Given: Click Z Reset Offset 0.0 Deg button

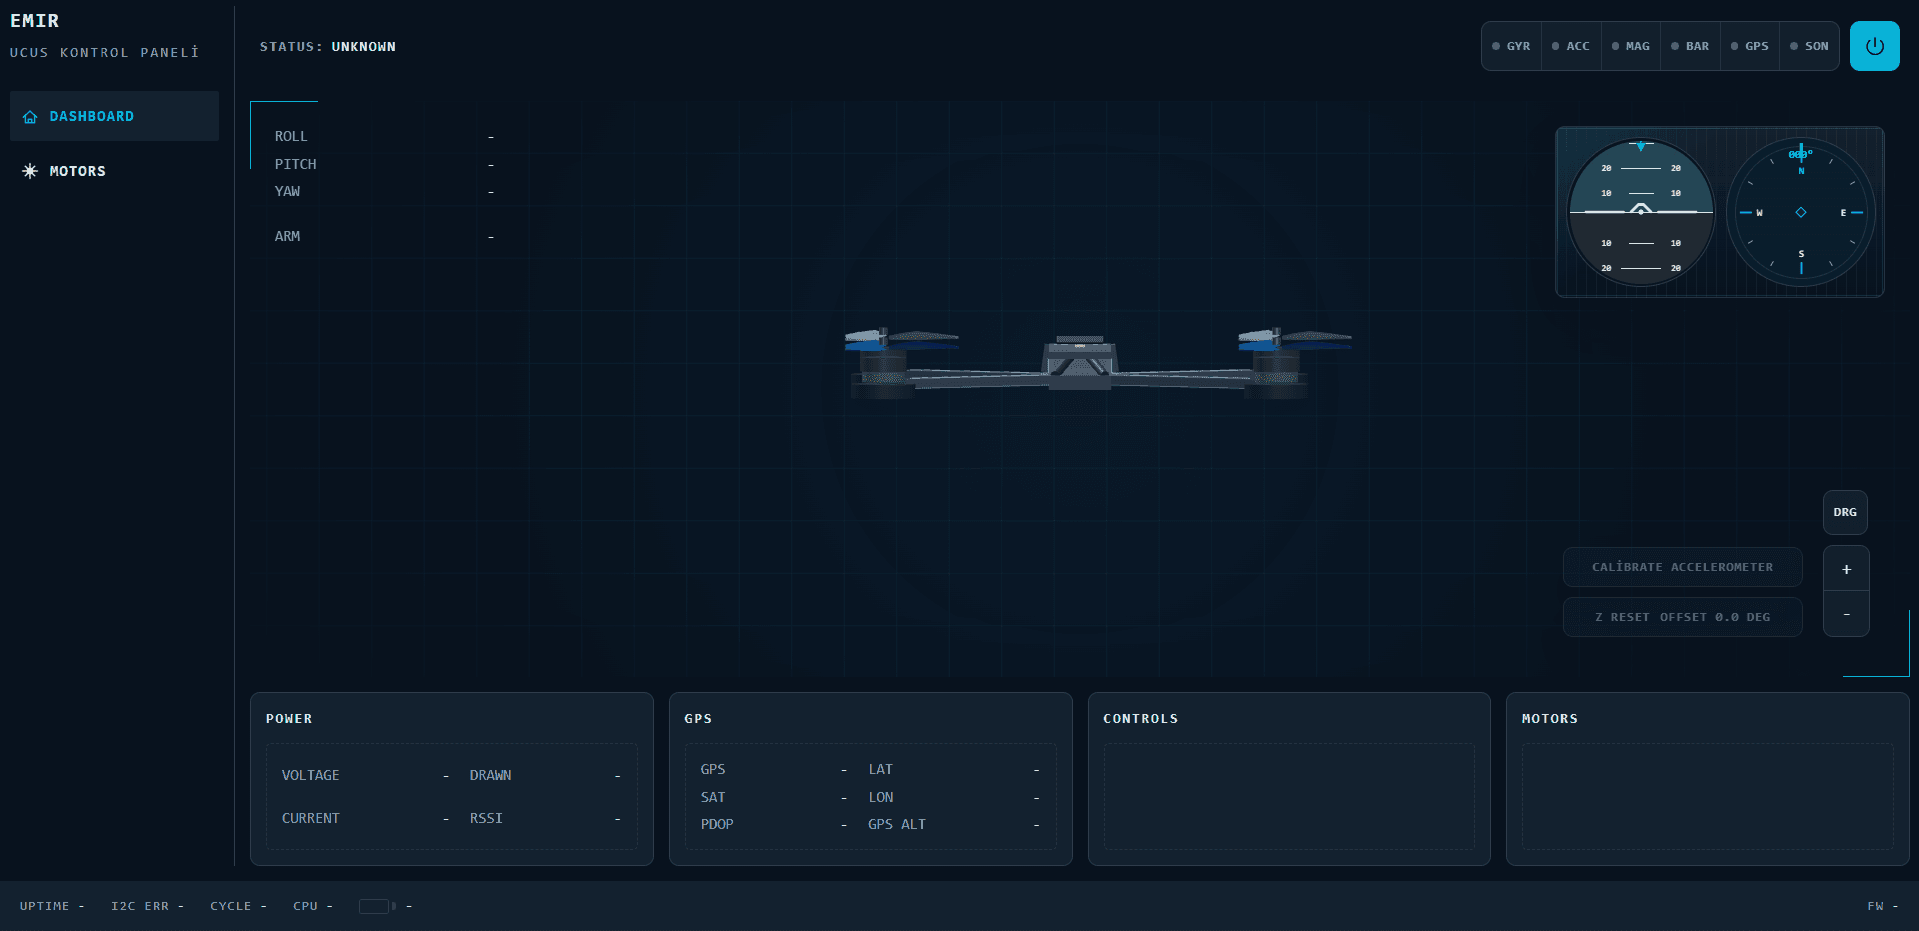Looking at the screenshot, I should (x=1683, y=617).
